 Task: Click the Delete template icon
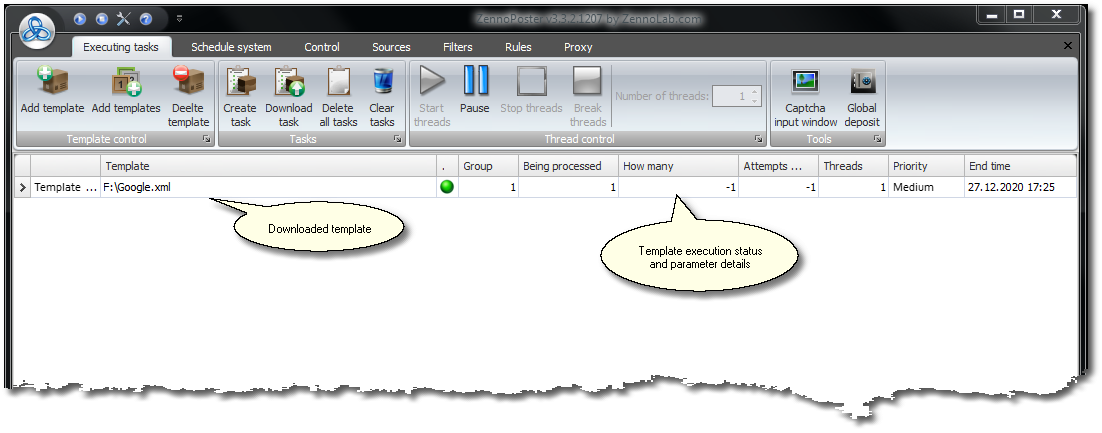tap(188, 82)
